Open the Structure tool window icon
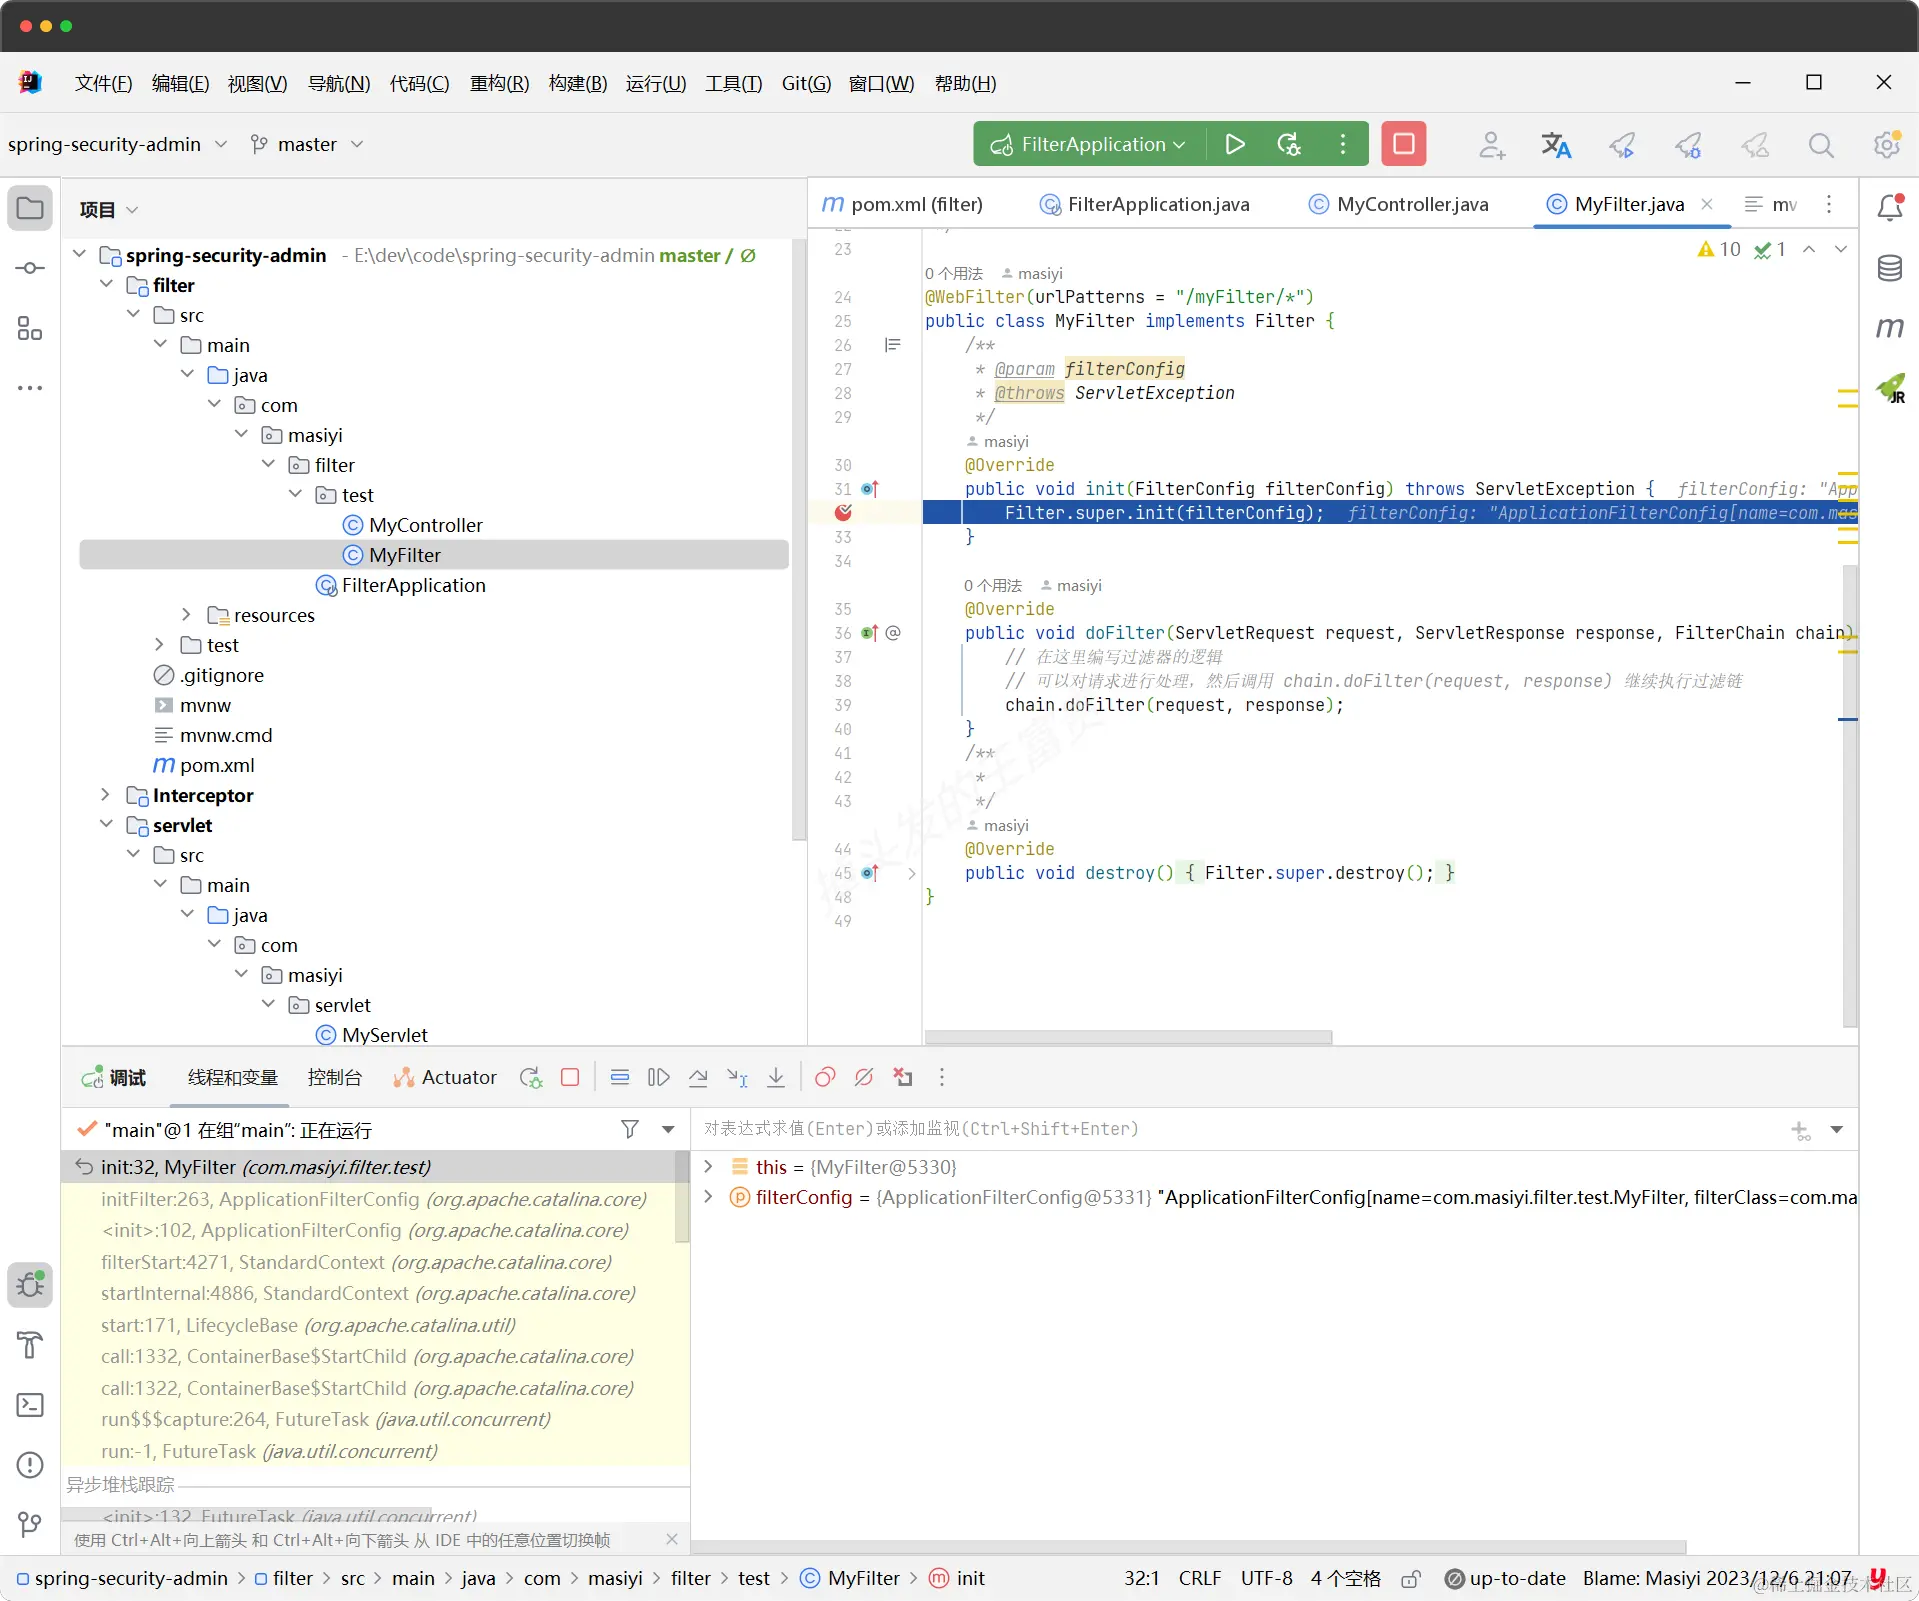This screenshot has width=1919, height=1601. (x=30, y=328)
